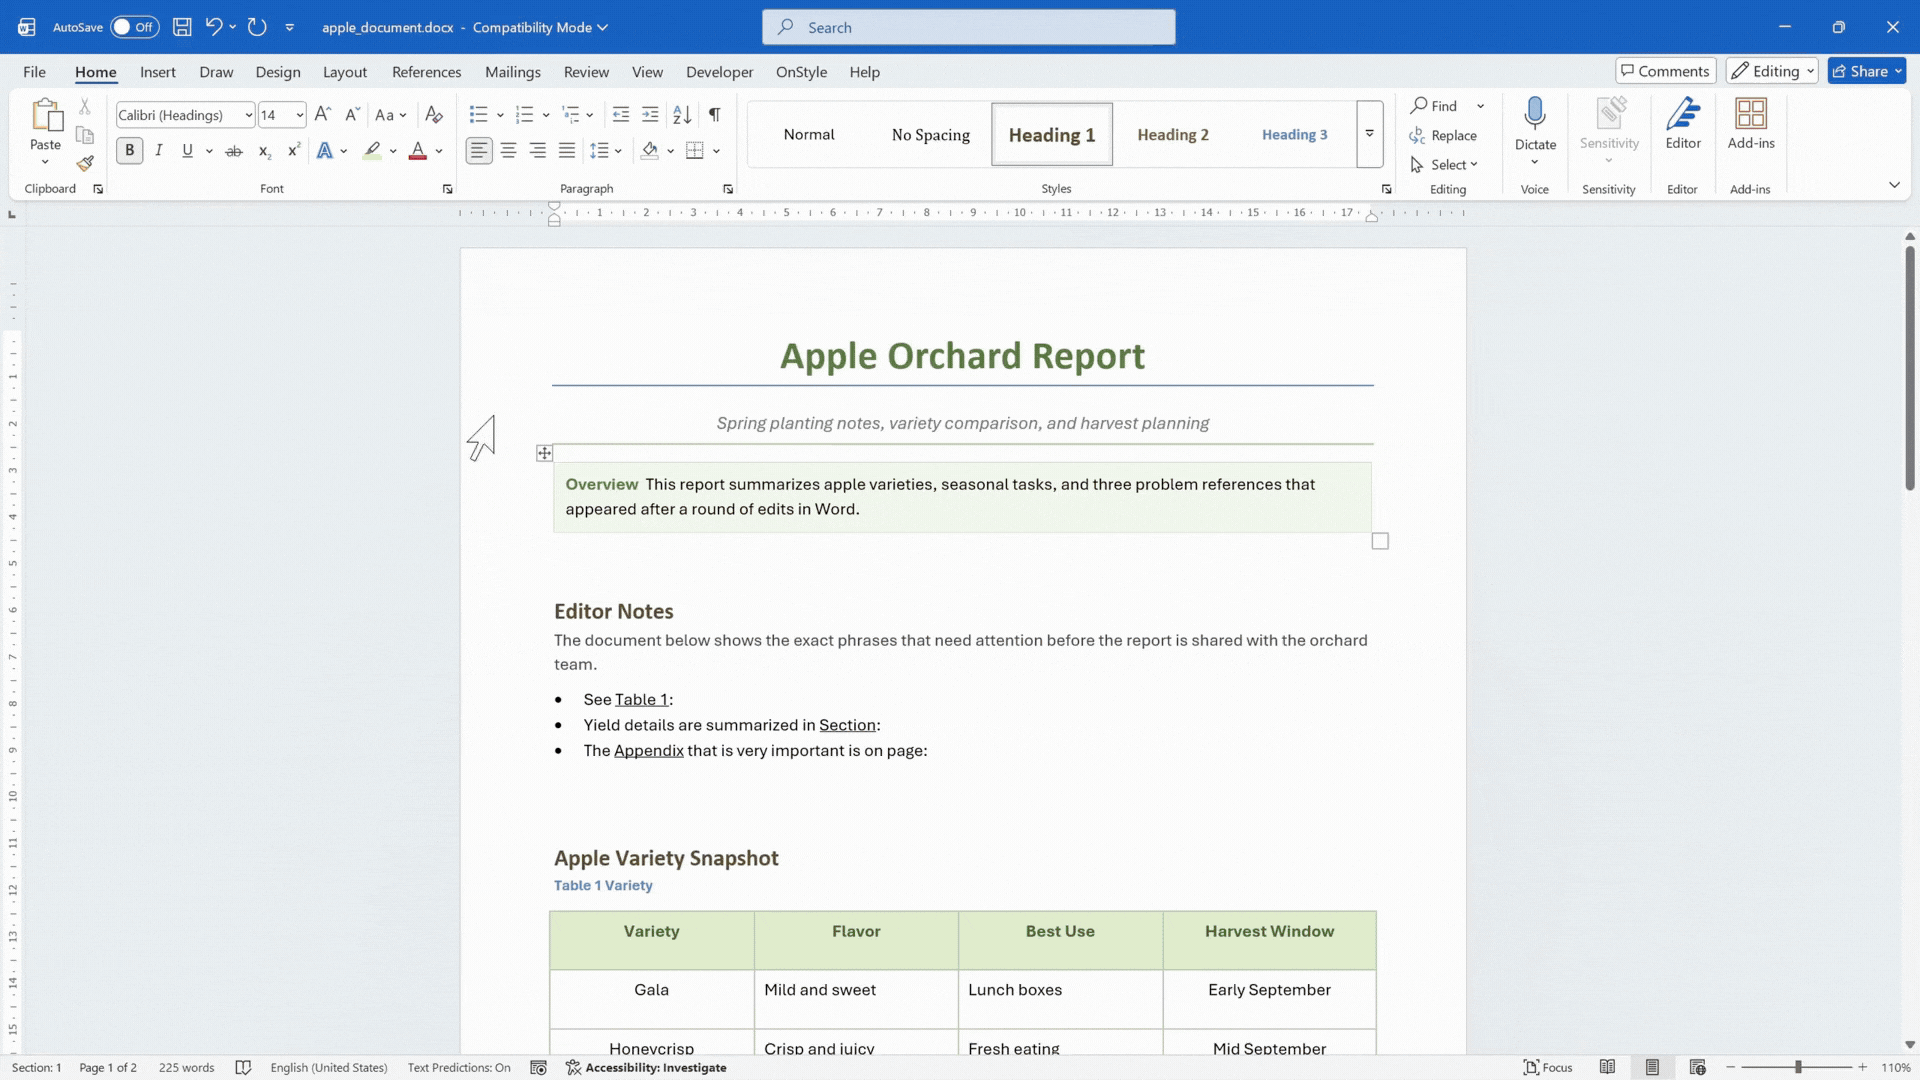Open the Editing mode dropdown
The width and height of the screenshot is (1920, 1080).
pos(1771,71)
